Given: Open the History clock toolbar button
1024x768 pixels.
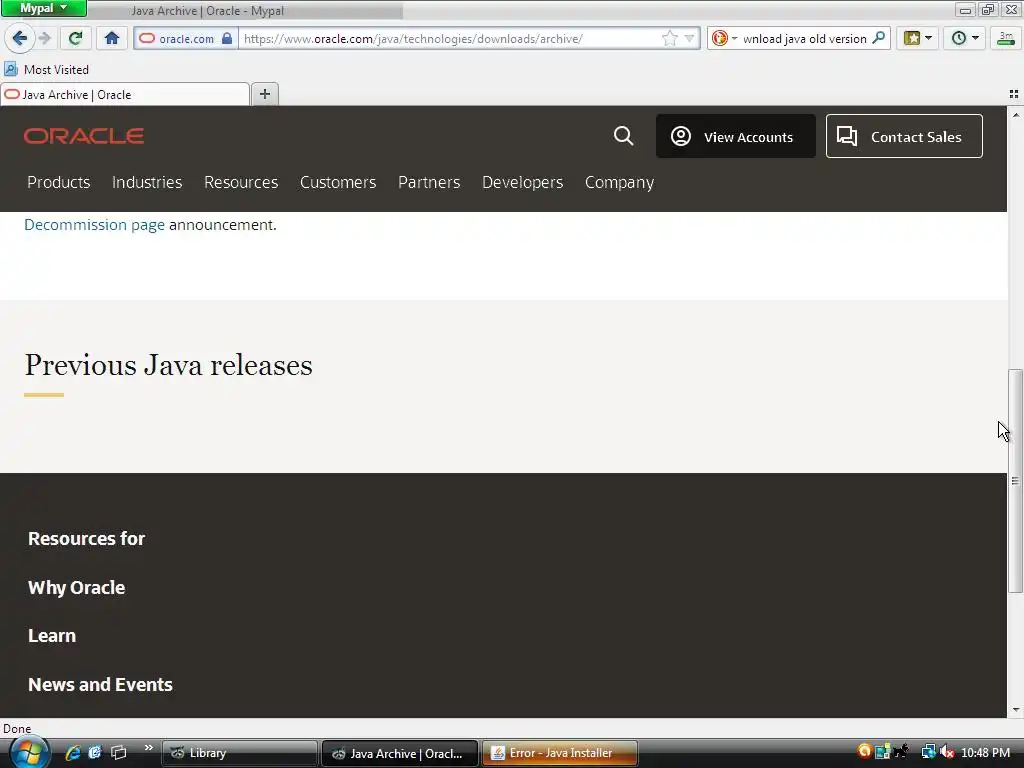Looking at the screenshot, I should click(965, 39).
